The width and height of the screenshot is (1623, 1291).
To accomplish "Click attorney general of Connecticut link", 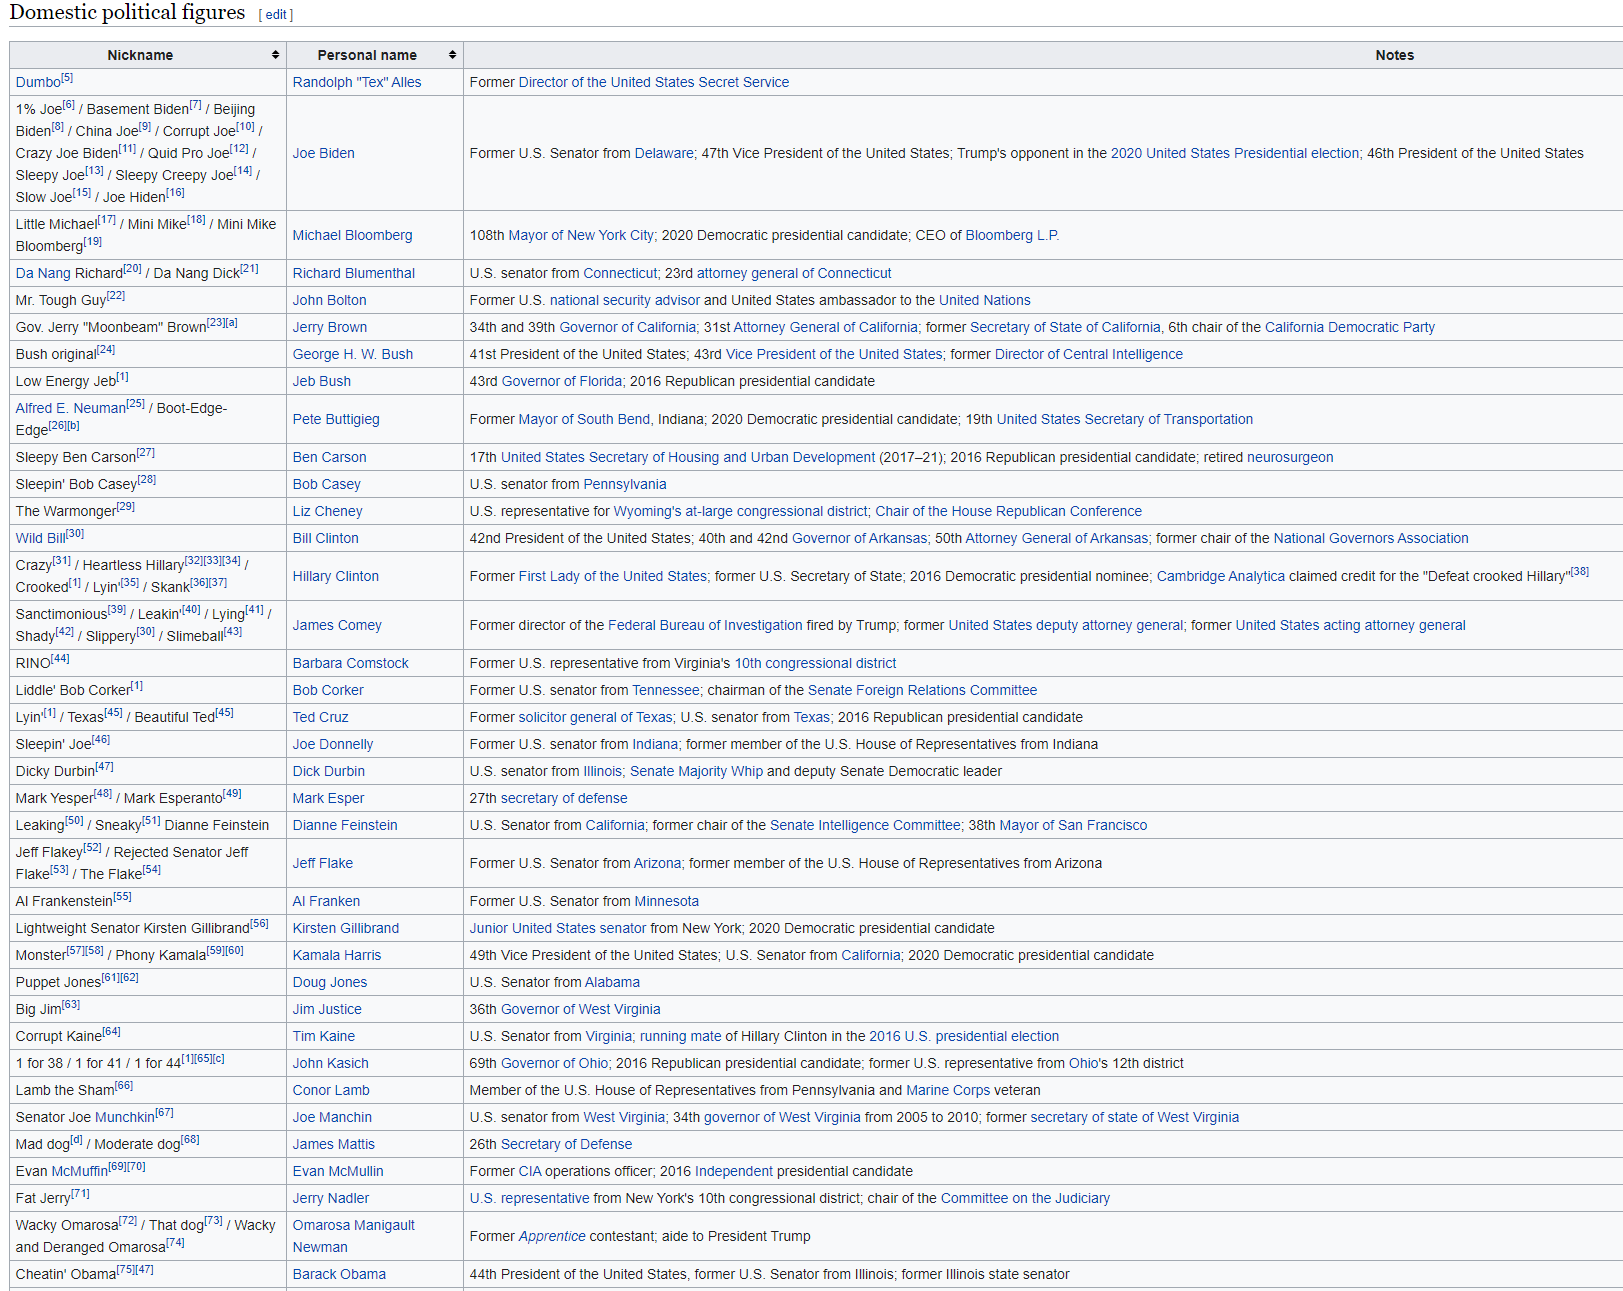I will click(x=794, y=273).
